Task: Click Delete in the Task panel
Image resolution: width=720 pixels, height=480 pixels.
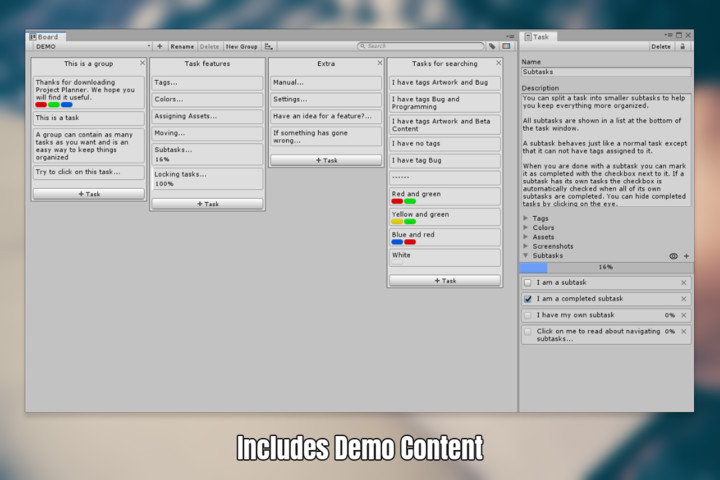Action: point(661,46)
